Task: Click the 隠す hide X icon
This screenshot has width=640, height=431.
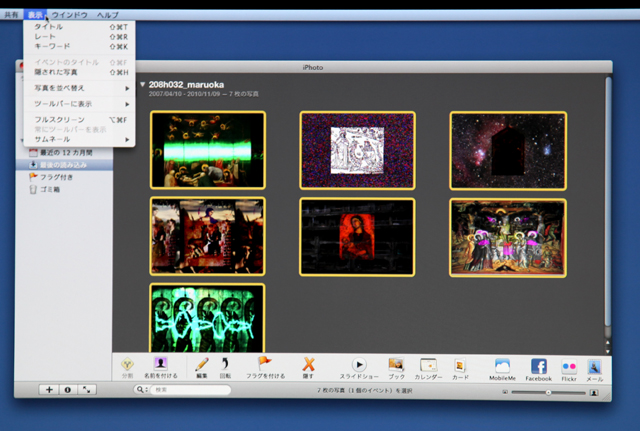Action: pos(309,364)
